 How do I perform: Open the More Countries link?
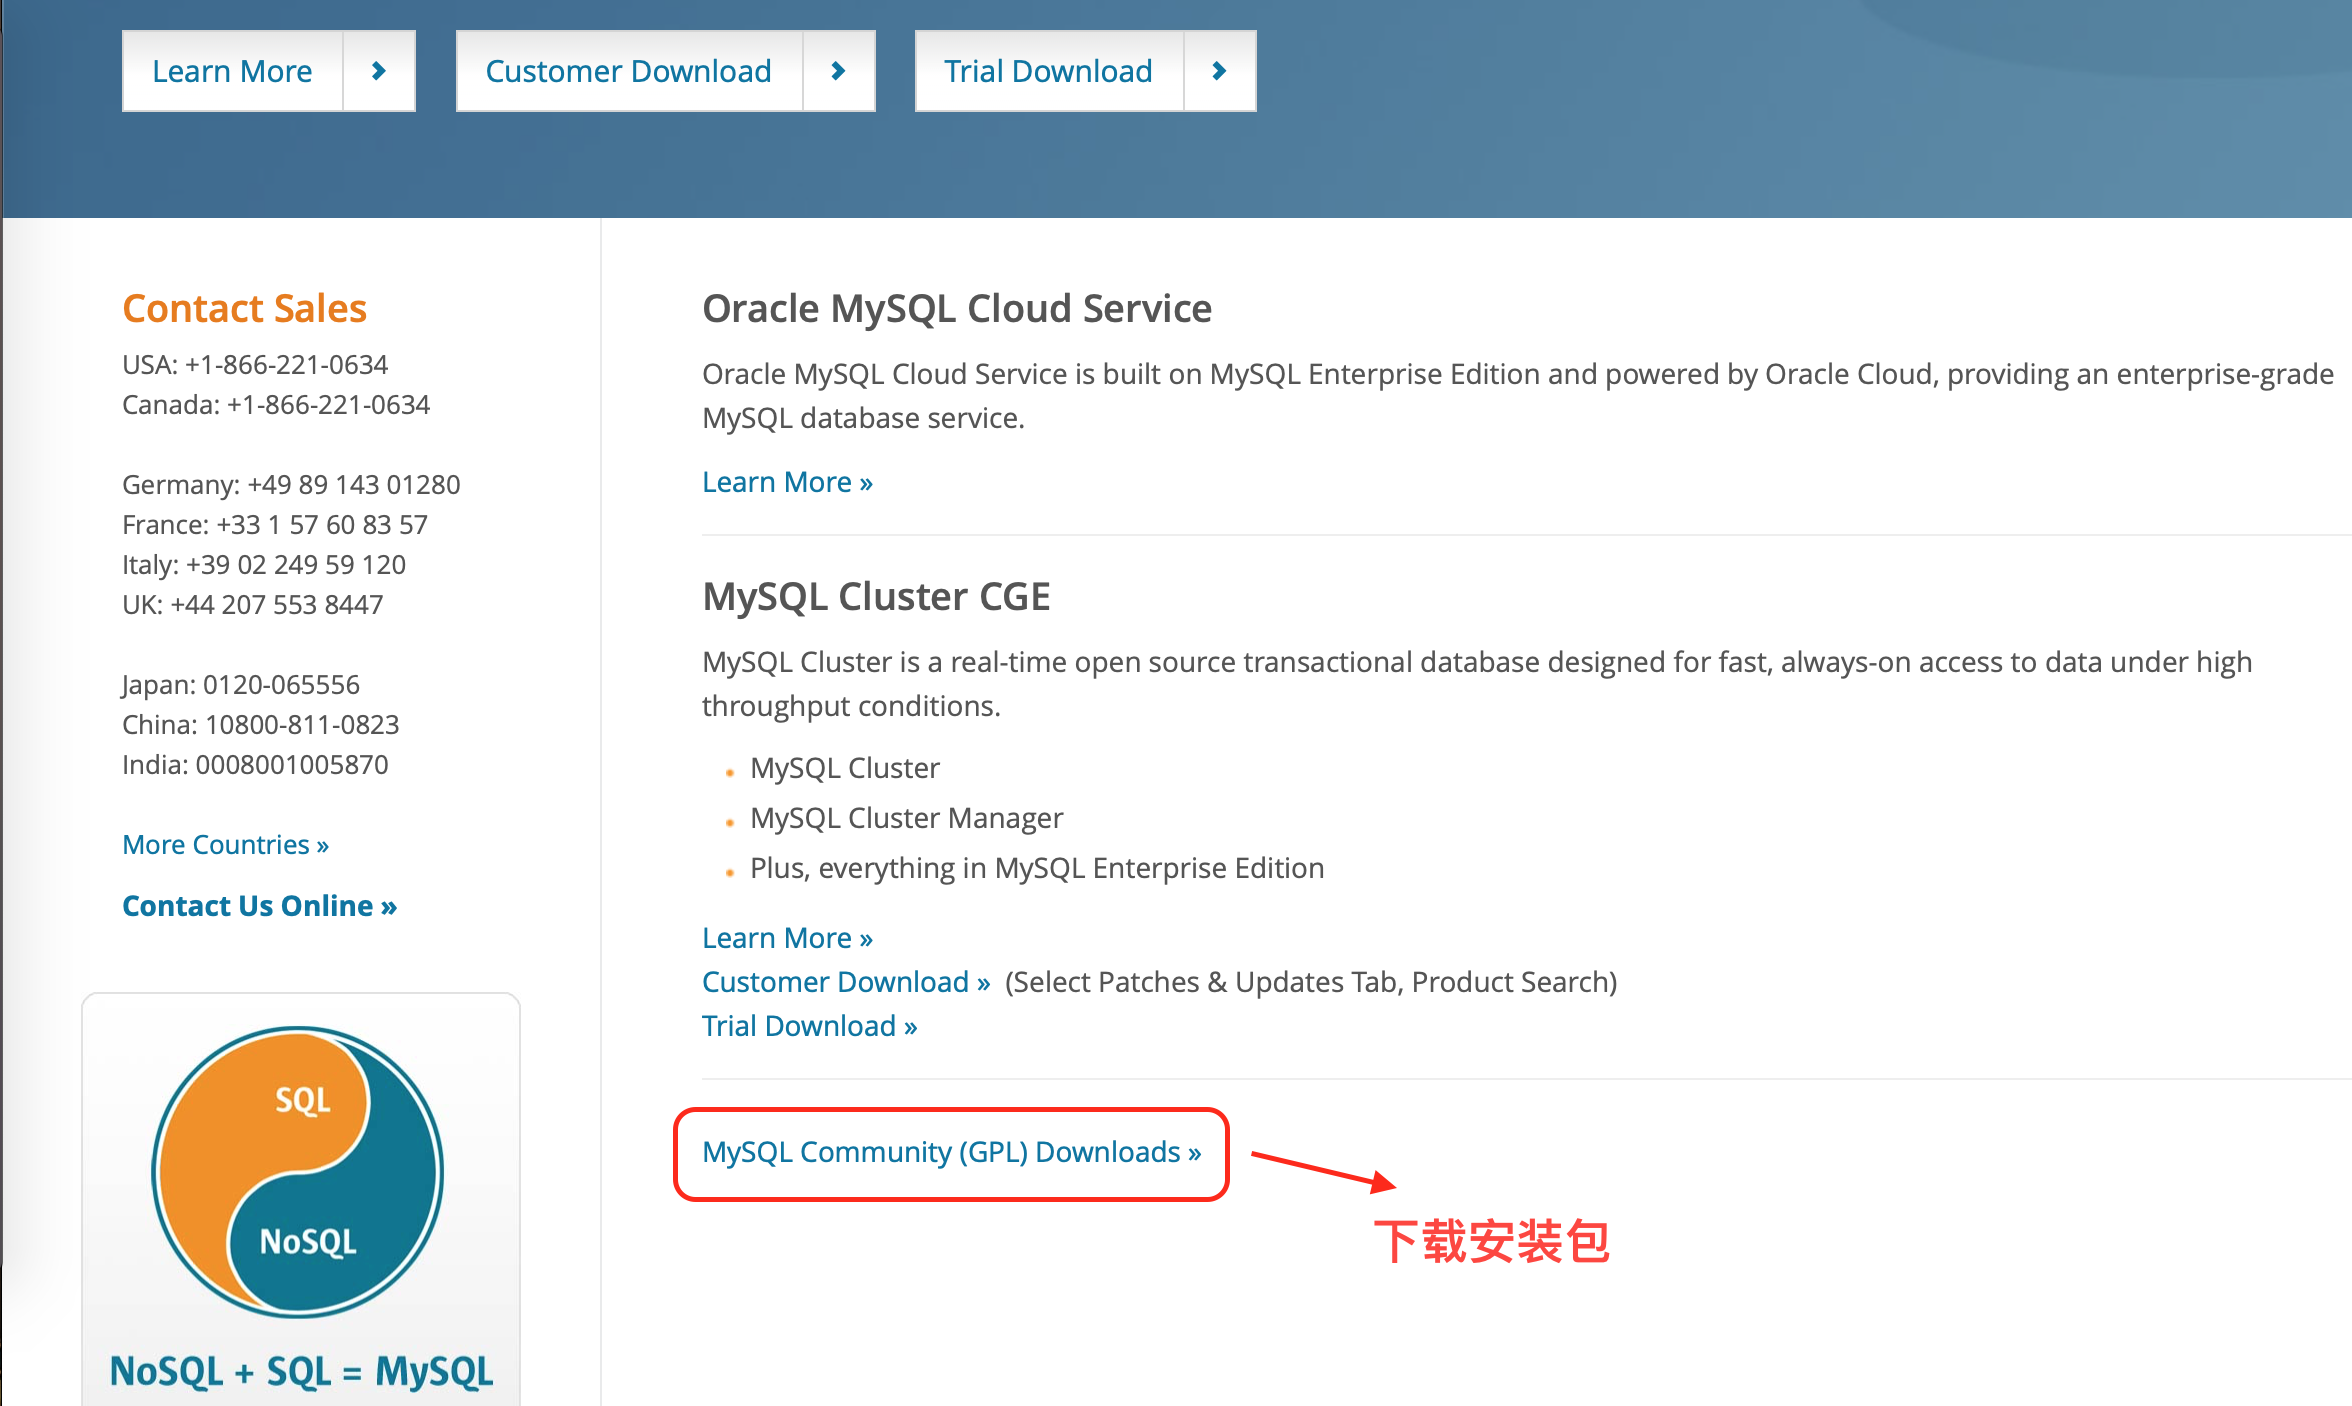pos(225,845)
